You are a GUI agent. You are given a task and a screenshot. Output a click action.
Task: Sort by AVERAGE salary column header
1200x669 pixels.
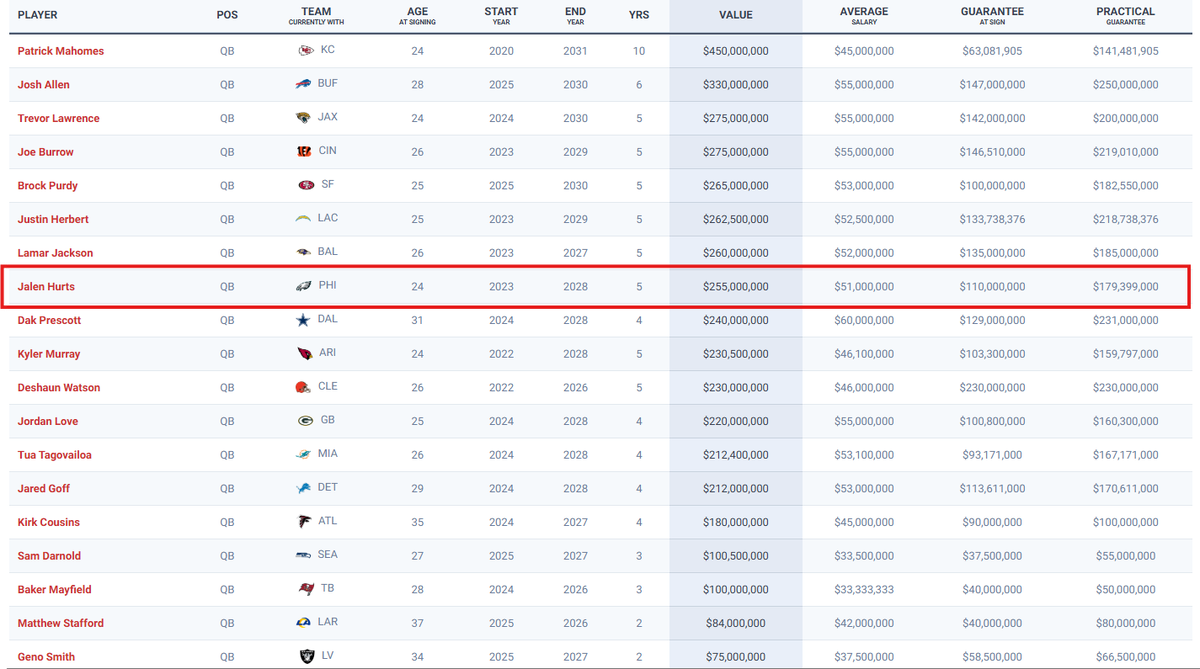(x=863, y=15)
